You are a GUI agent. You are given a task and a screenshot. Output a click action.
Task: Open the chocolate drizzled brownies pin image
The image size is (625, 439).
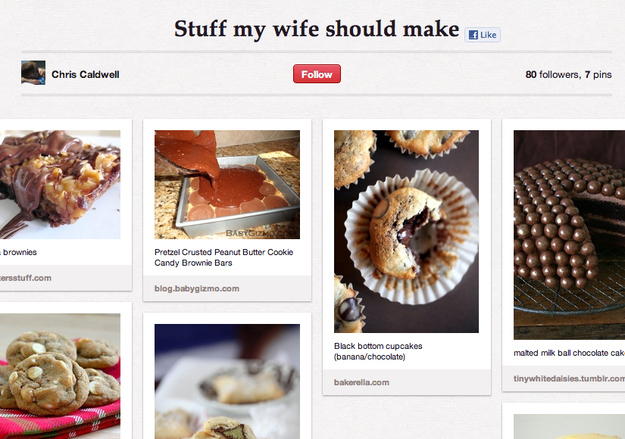pyautogui.click(x=60, y=184)
